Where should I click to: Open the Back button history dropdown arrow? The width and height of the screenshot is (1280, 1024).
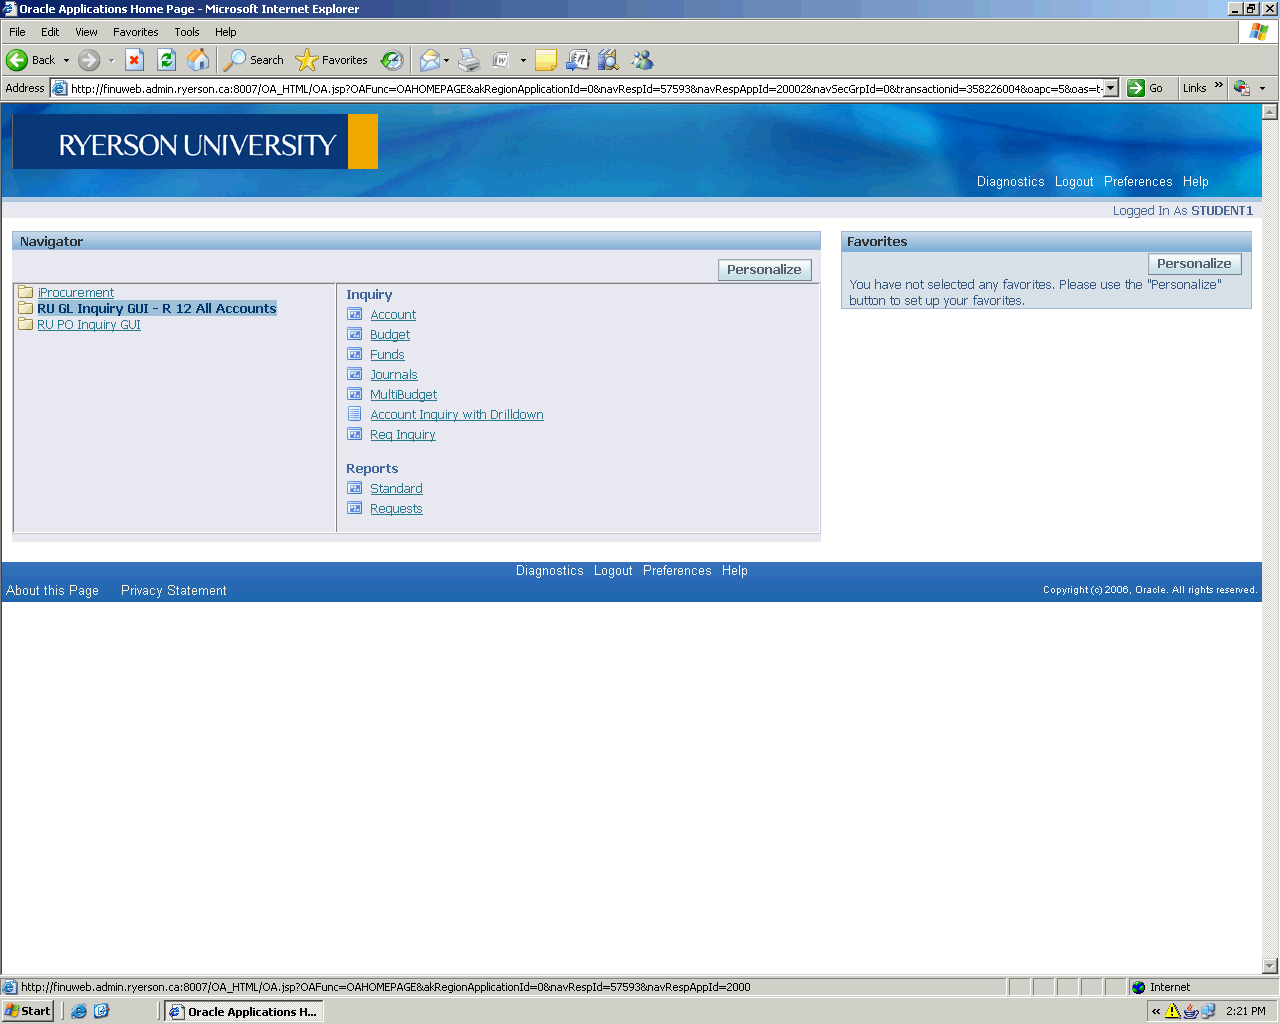pyautogui.click(x=67, y=60)
